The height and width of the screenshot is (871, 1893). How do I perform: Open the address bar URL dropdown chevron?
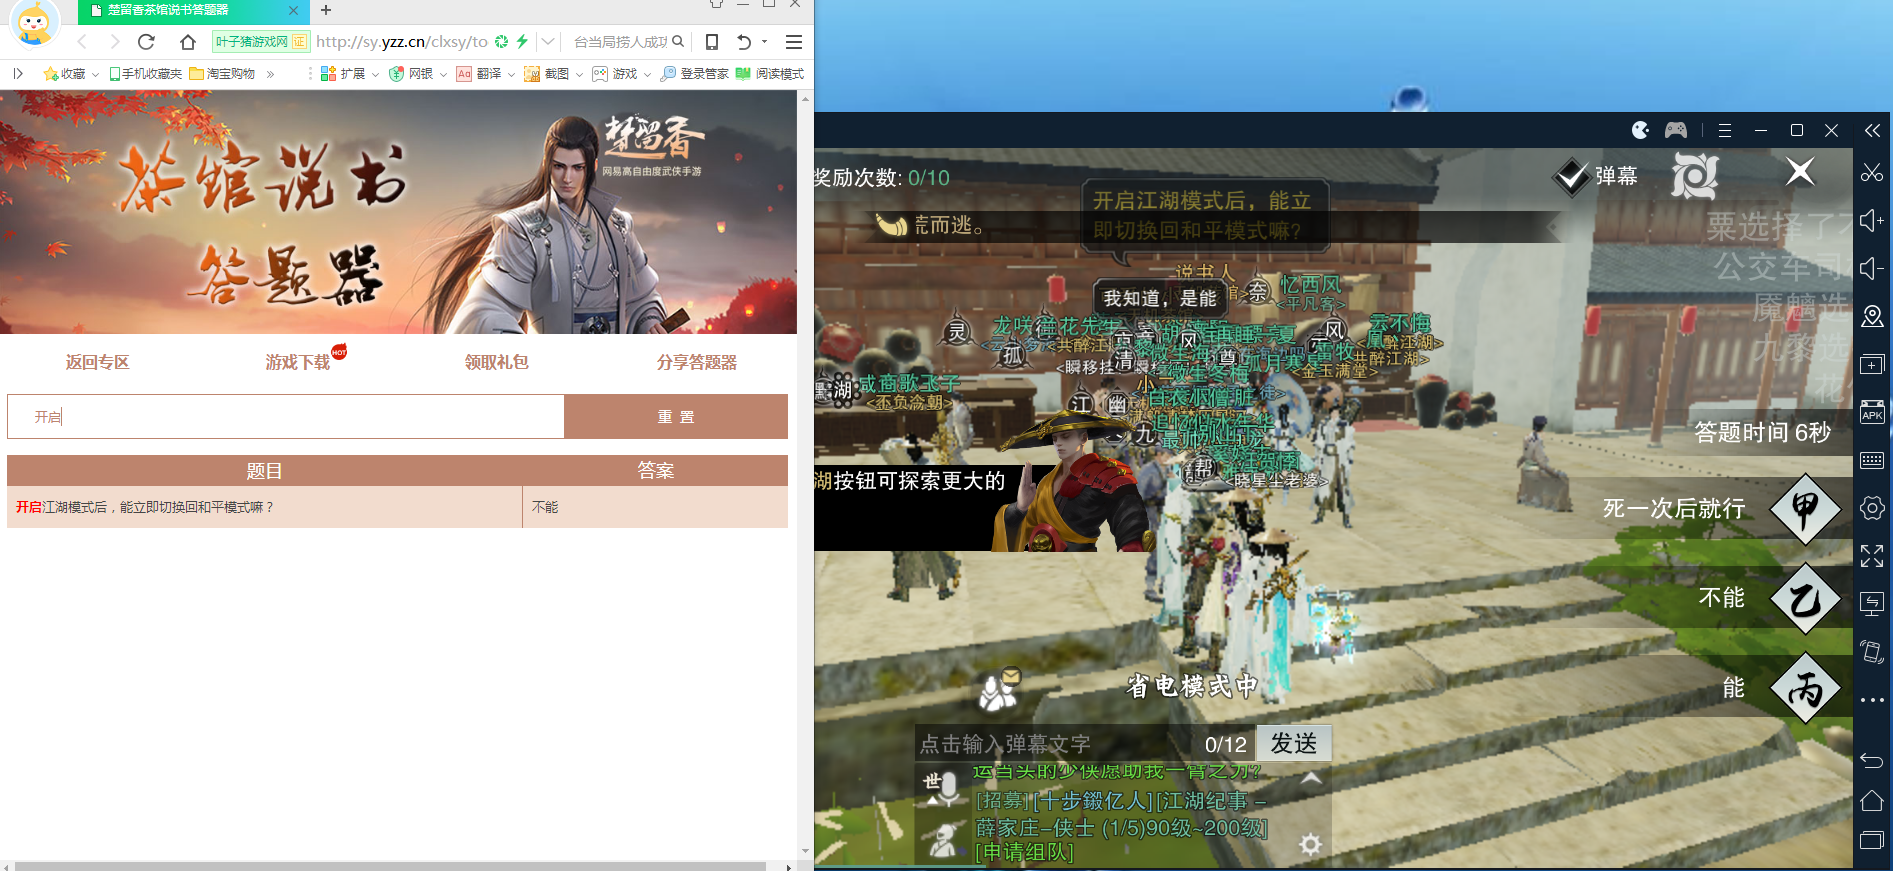(x=547, y=42)
